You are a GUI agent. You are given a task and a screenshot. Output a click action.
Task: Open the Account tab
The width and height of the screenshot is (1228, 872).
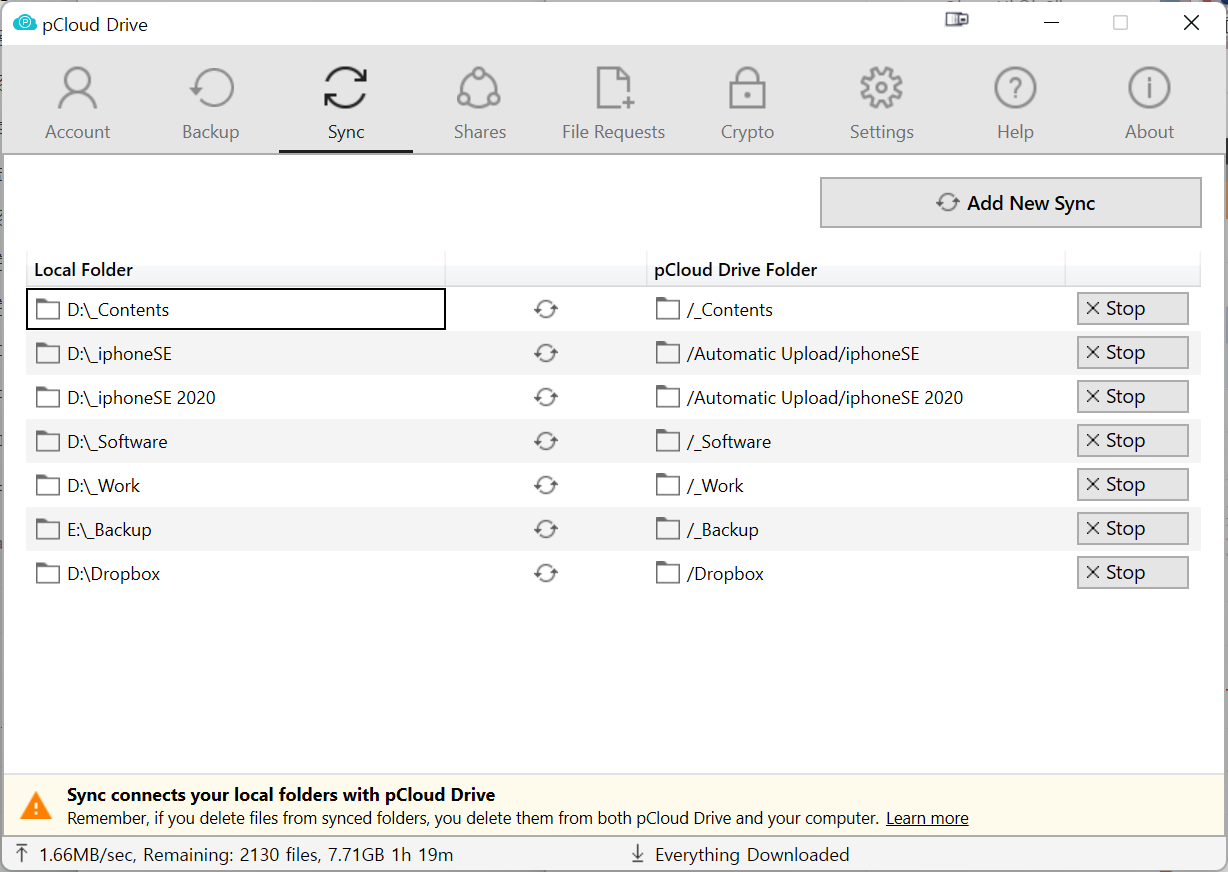point(77,103)
